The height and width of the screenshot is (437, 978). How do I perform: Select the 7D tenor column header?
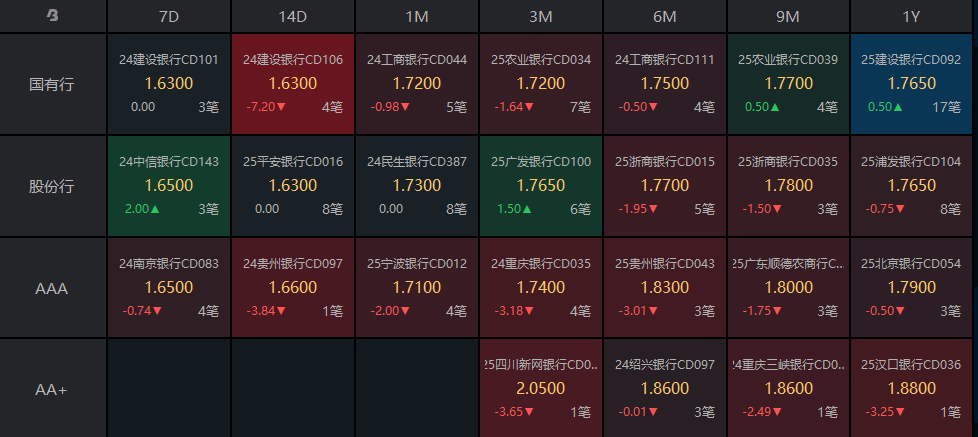[169, 16]
